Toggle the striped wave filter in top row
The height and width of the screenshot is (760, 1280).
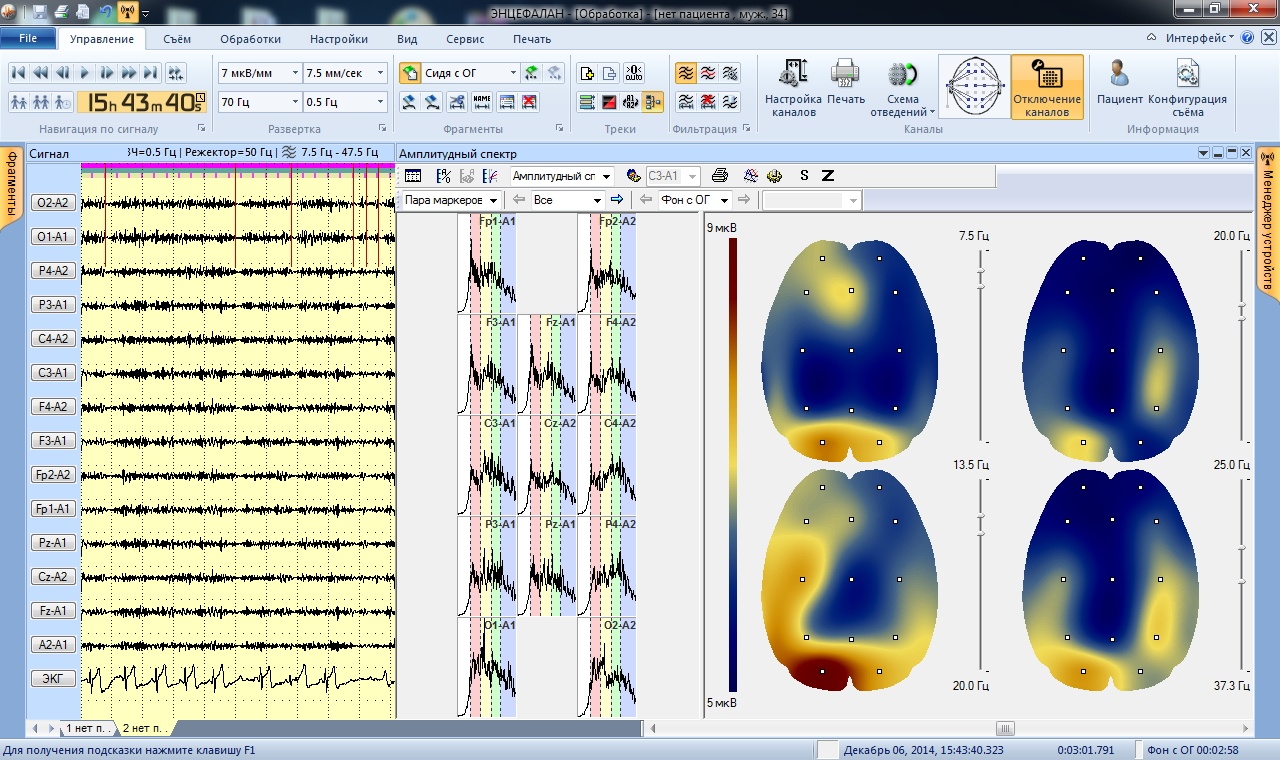pos(731,73)
